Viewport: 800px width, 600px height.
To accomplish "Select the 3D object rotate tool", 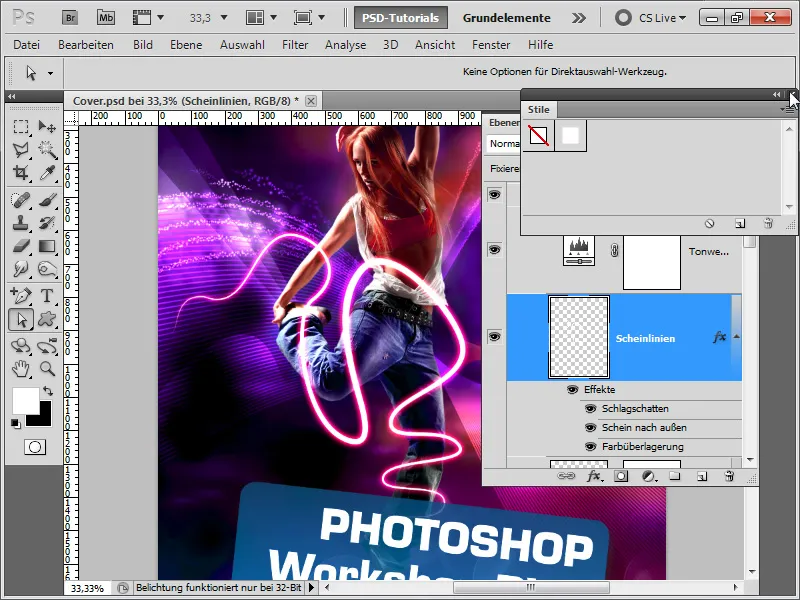I will click(x=21, y=346).
